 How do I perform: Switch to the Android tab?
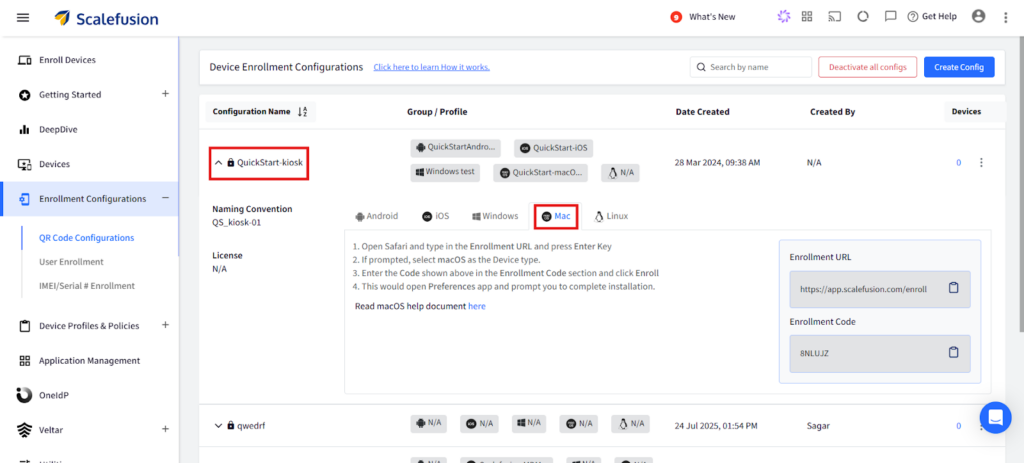pos(377,216)
